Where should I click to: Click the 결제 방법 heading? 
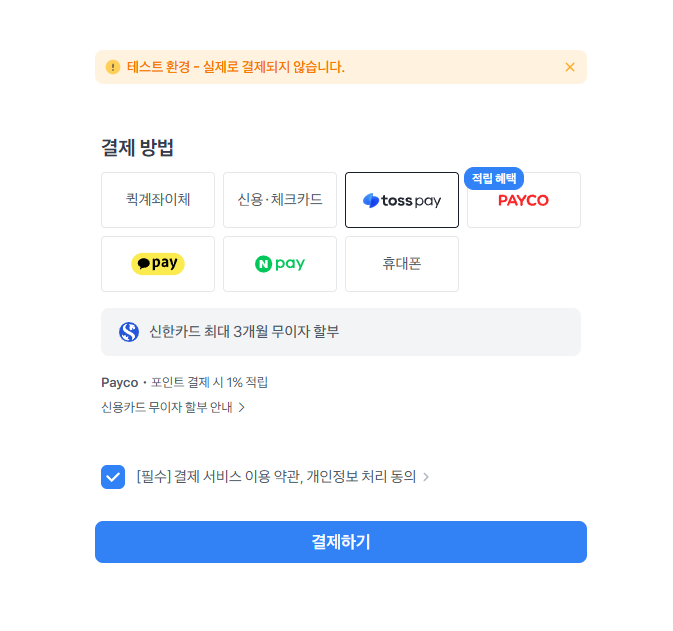click(x=137, y=148)
